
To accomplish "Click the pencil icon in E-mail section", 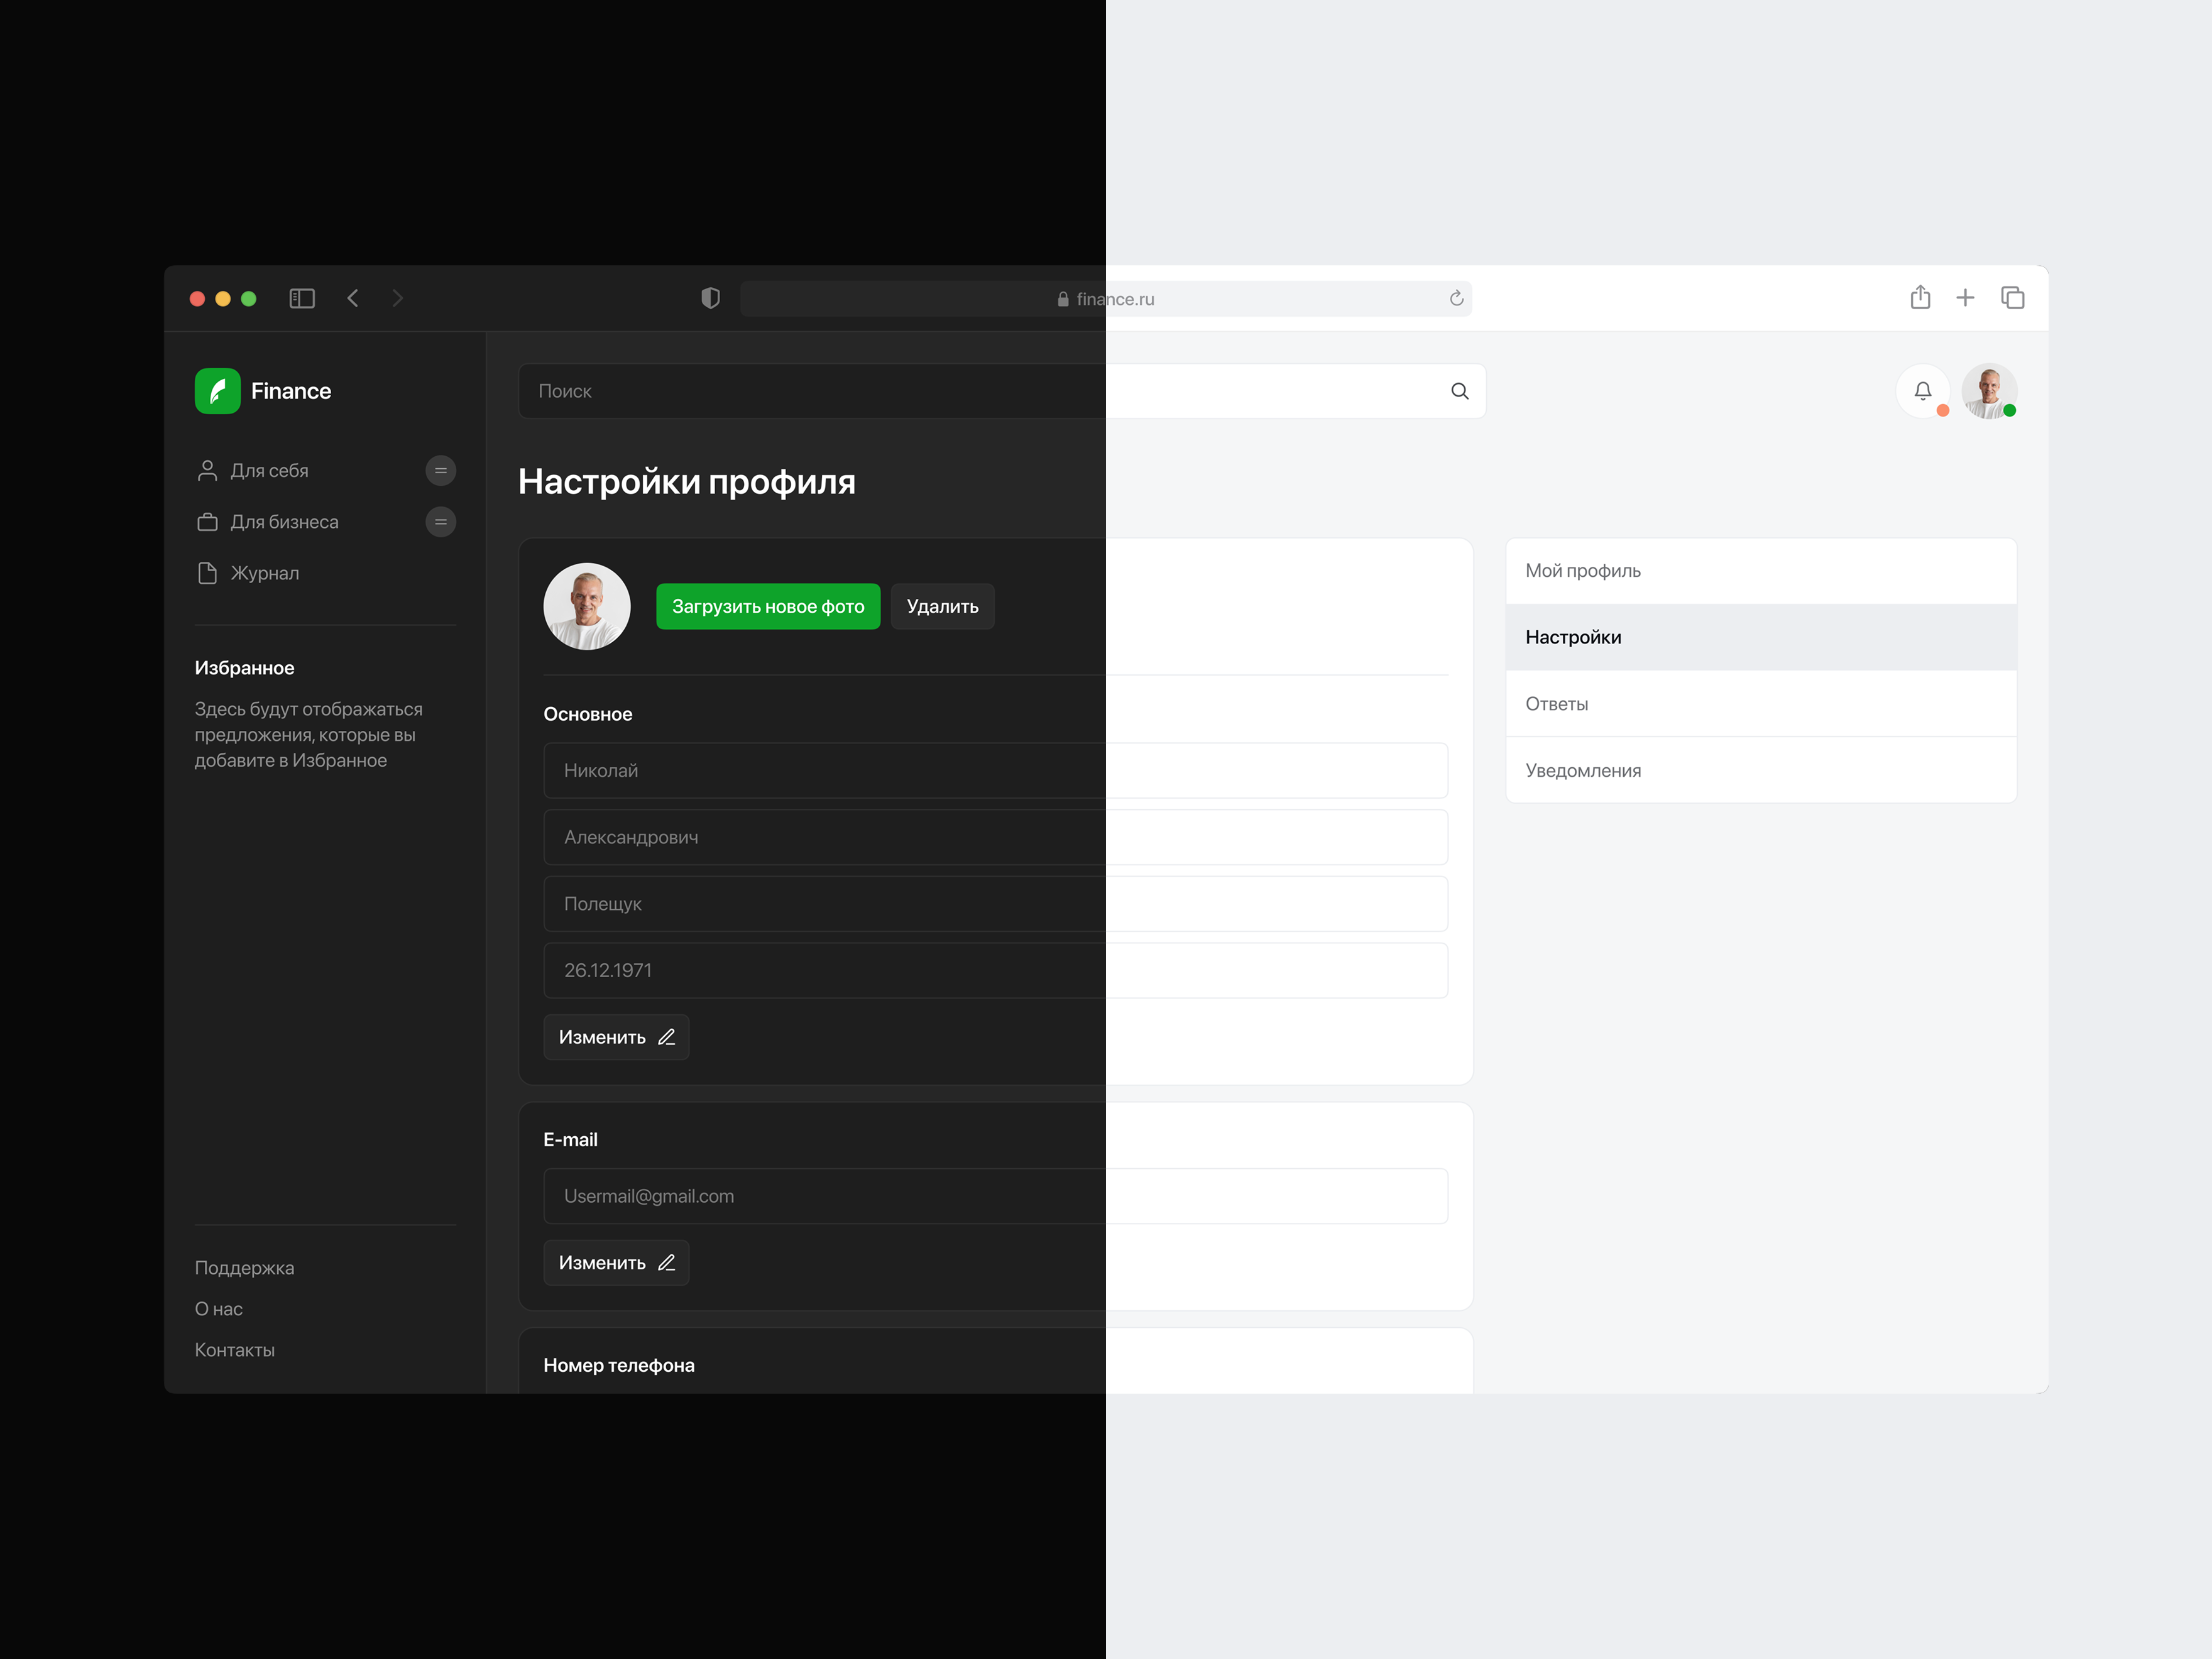I will pos(667,1263).
